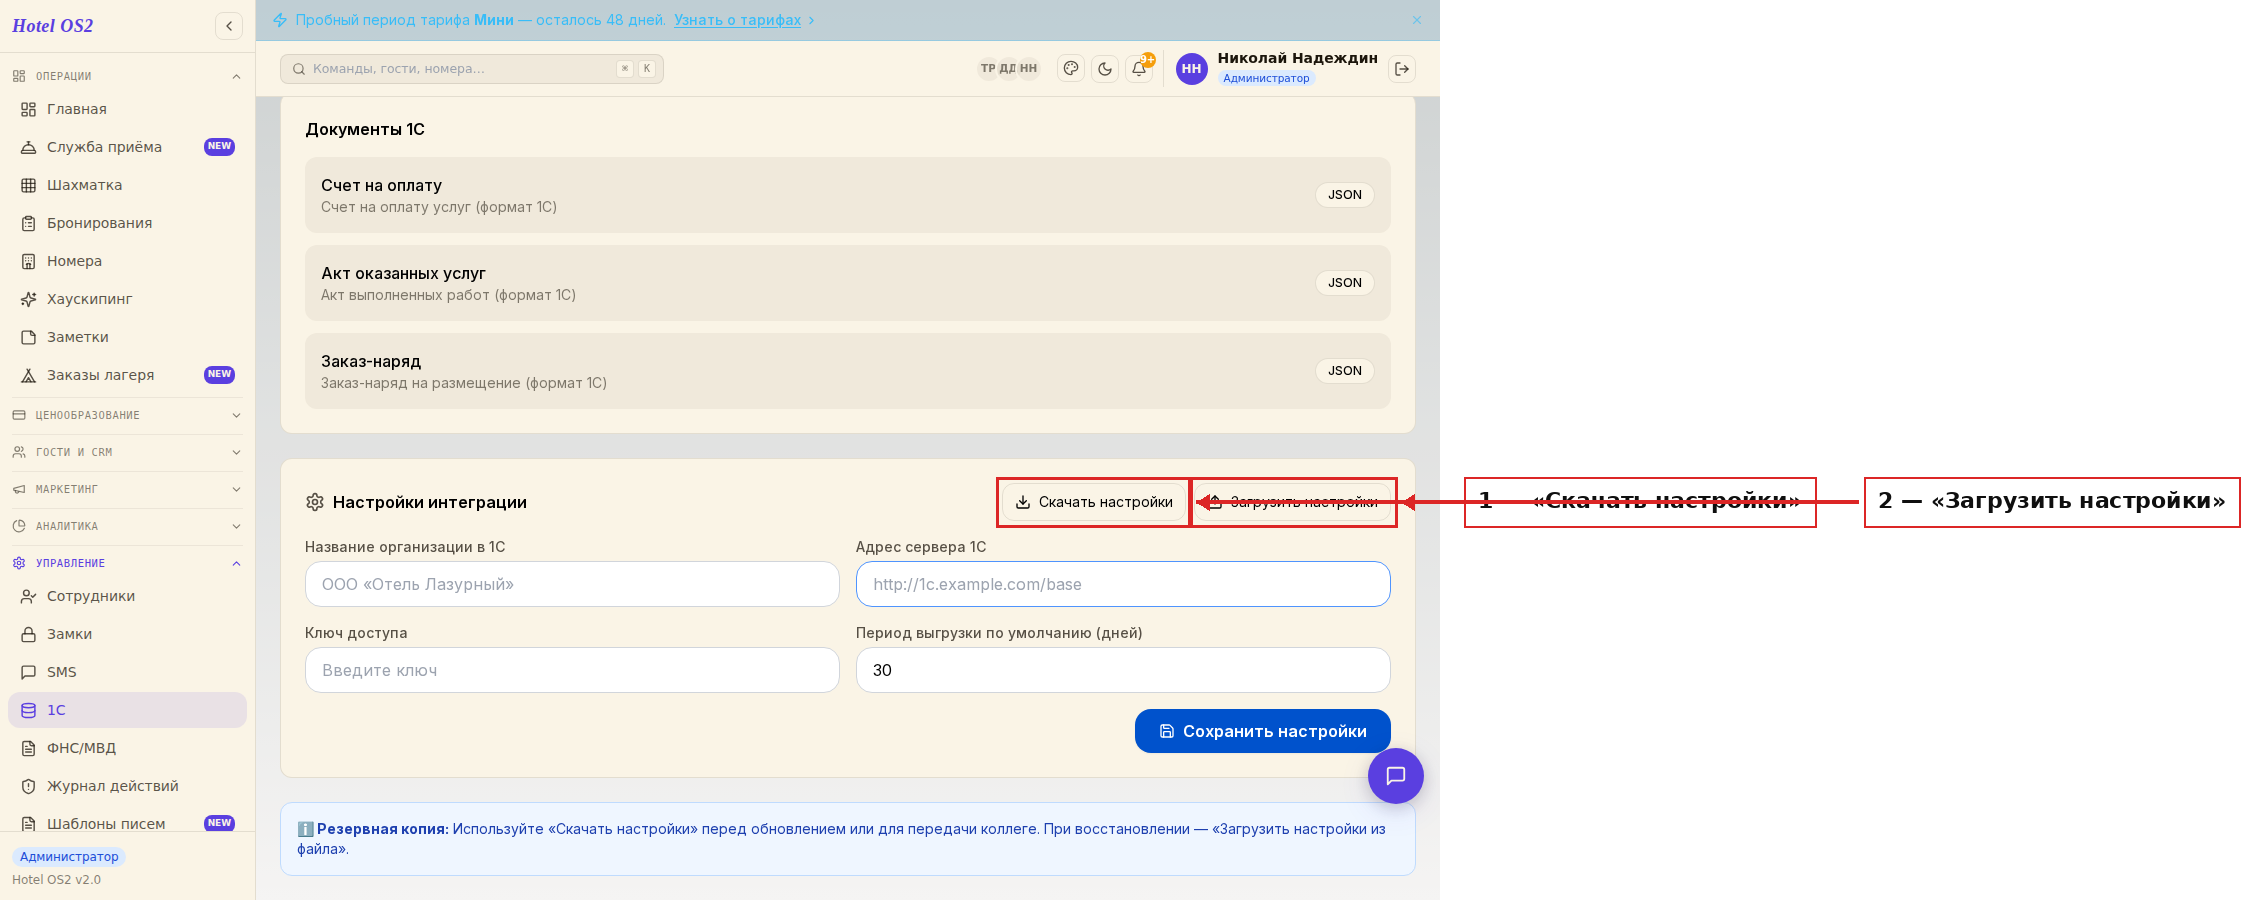
Task: Open the color theme palette icon
Action: 1071,69
